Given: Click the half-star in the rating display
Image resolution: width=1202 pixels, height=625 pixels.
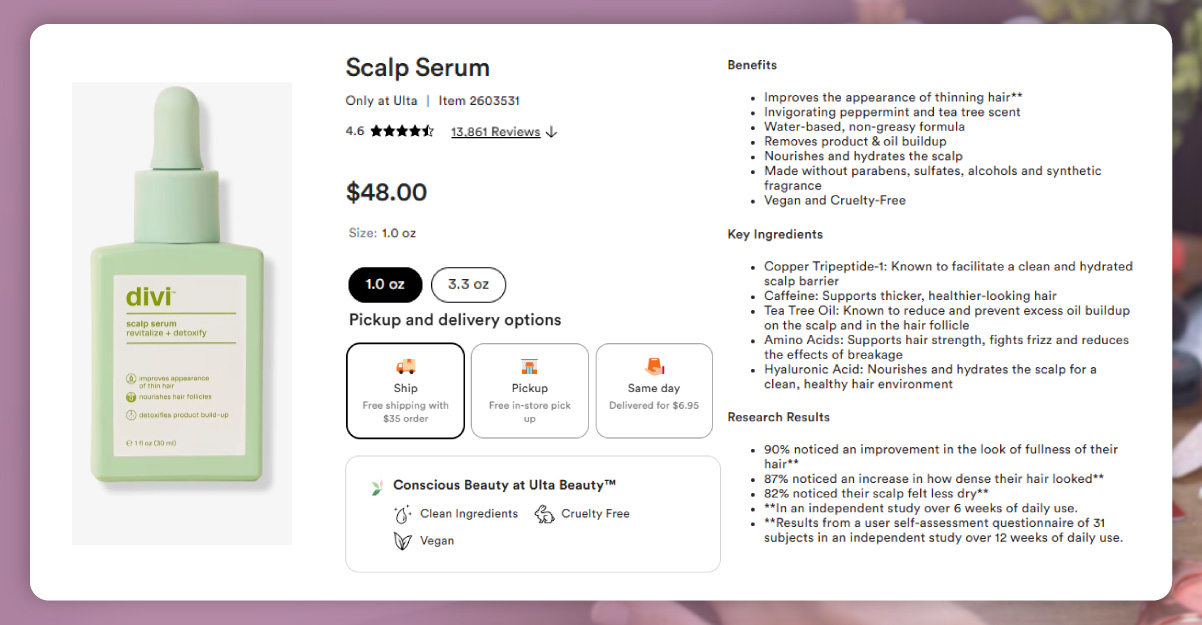Looking at the screenshot, I should coord(427,130).
